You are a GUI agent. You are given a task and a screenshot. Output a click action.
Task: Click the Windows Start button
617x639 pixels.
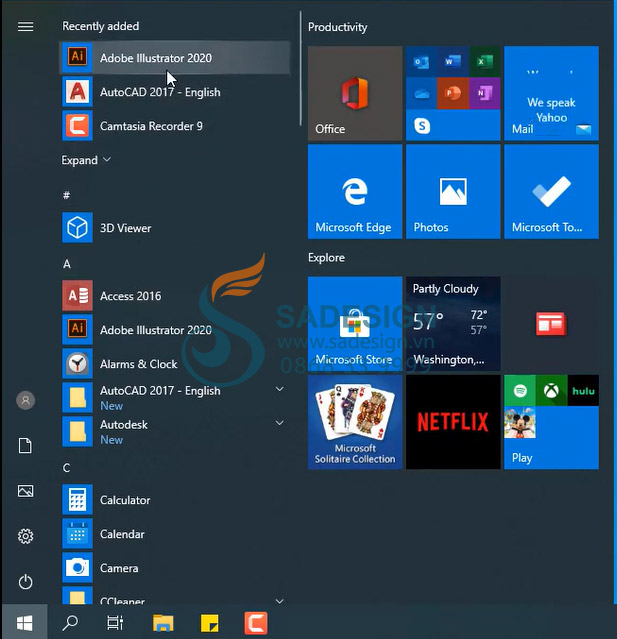25,623
